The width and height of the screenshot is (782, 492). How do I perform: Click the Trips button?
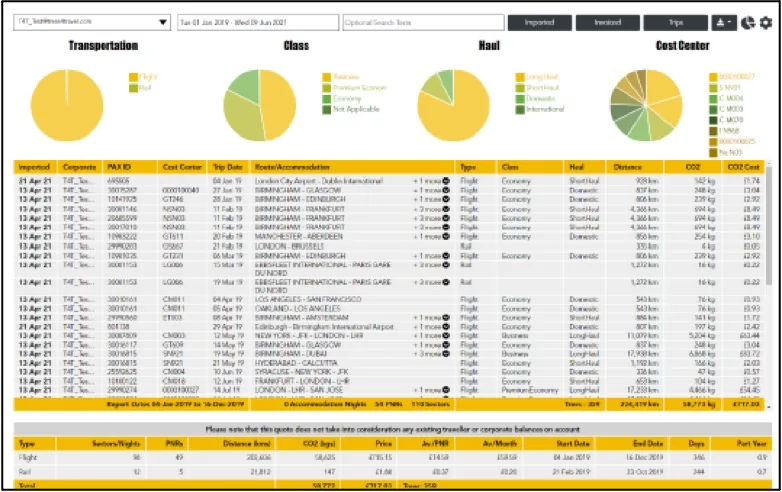click(675, 22)
